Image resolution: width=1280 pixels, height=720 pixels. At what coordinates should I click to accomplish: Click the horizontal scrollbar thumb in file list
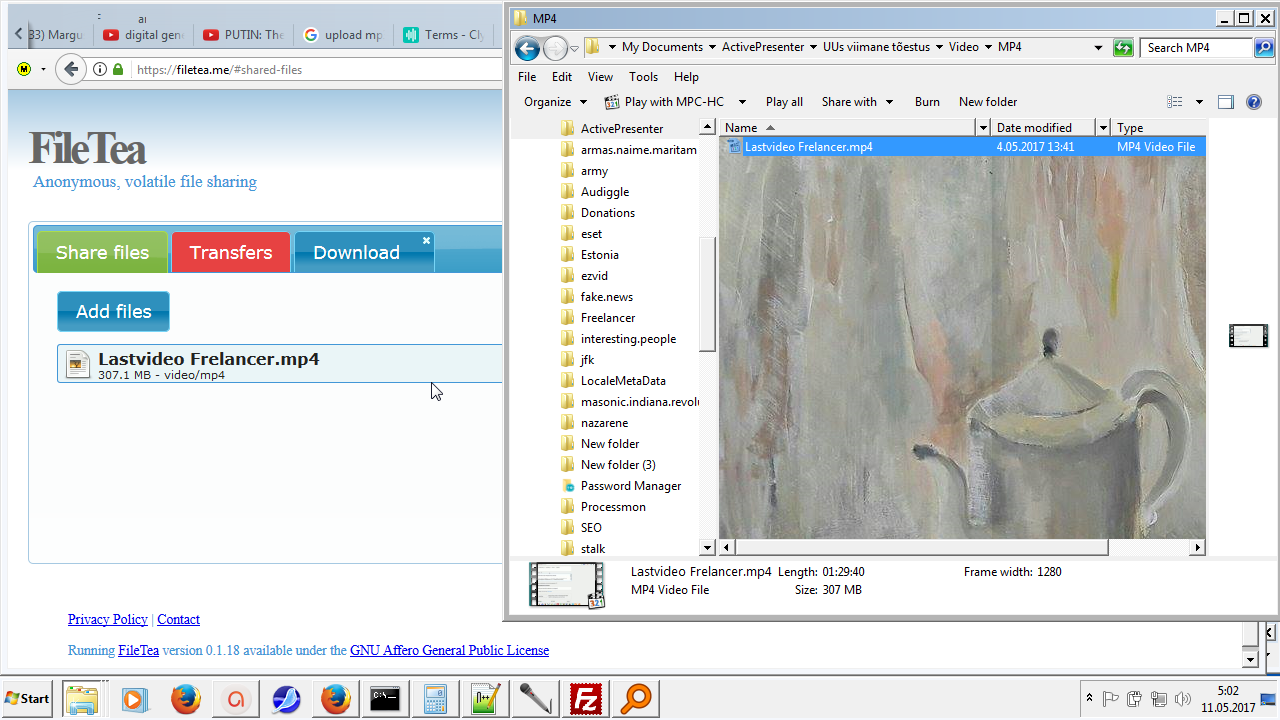click(x=922, y=548)
